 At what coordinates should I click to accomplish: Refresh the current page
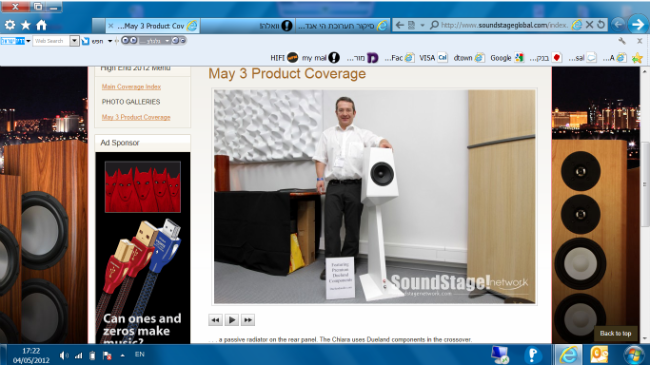click(x=601, y=25)
